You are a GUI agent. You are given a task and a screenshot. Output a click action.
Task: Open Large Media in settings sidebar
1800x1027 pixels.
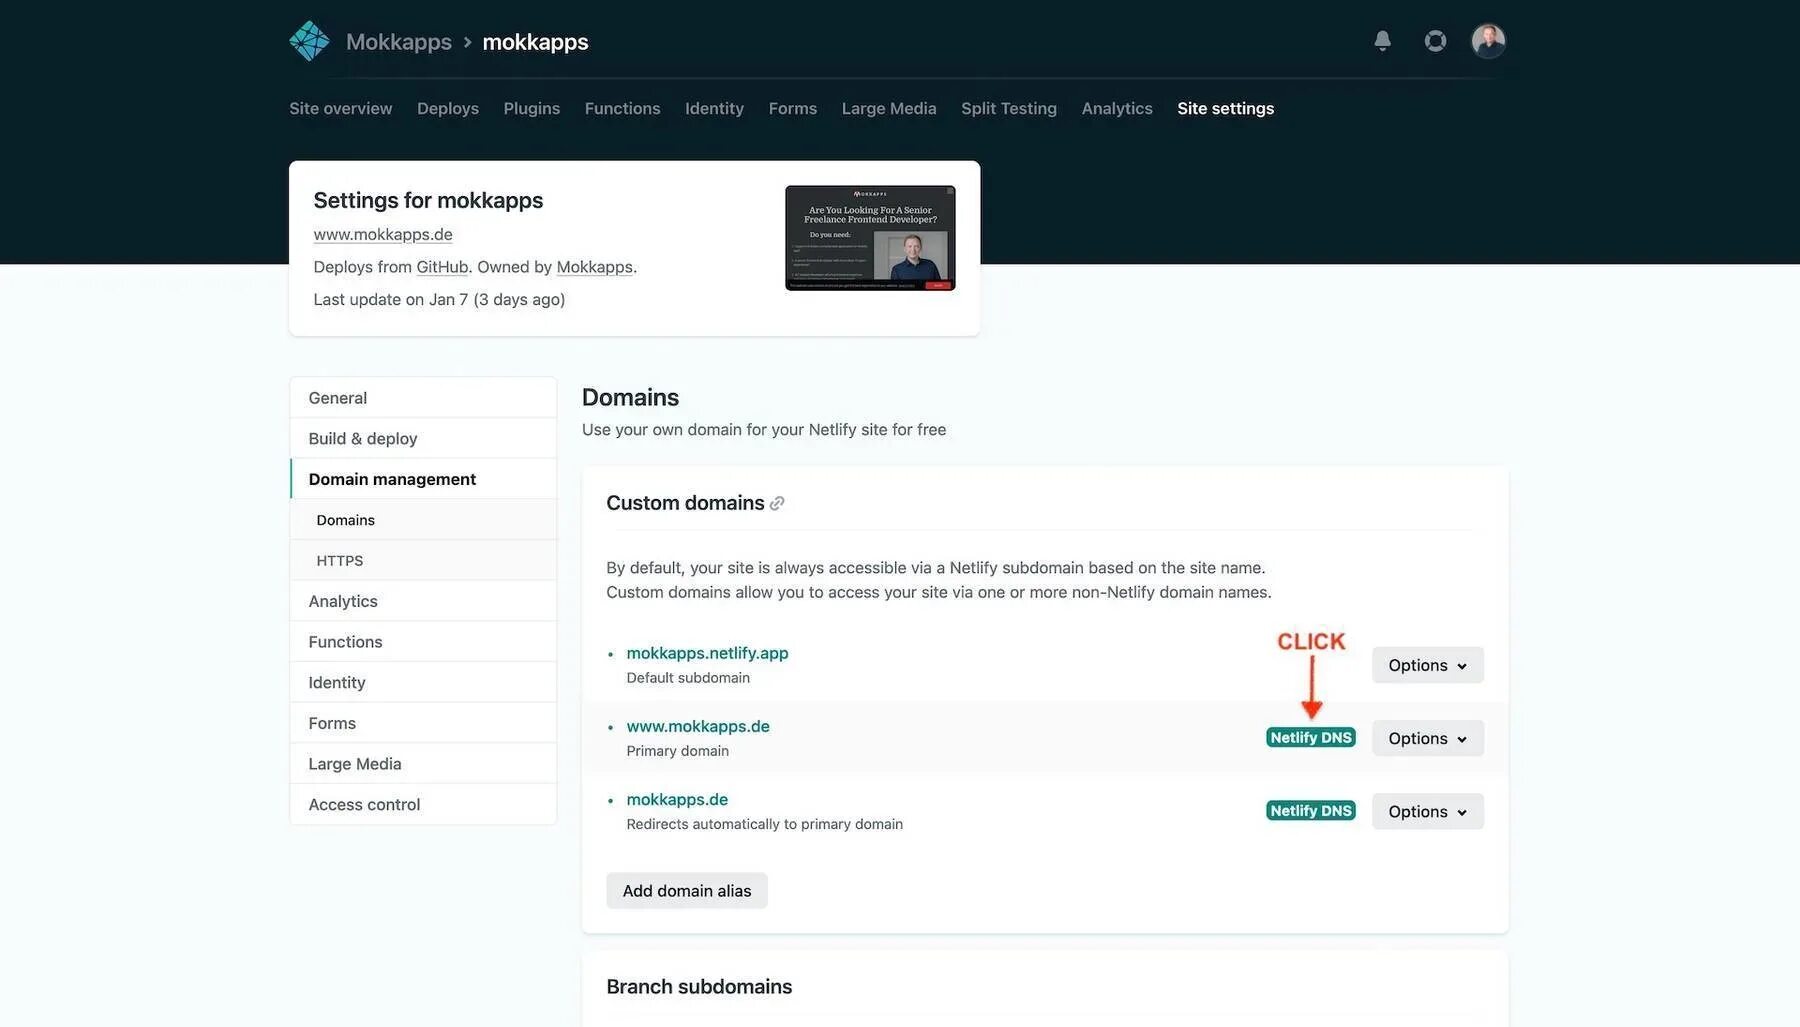pyautogui.click(x=423, y=764)
